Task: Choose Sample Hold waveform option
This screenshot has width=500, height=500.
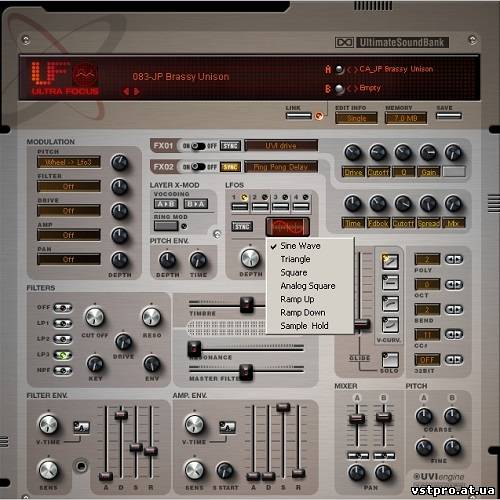Action: pos(304,326)
